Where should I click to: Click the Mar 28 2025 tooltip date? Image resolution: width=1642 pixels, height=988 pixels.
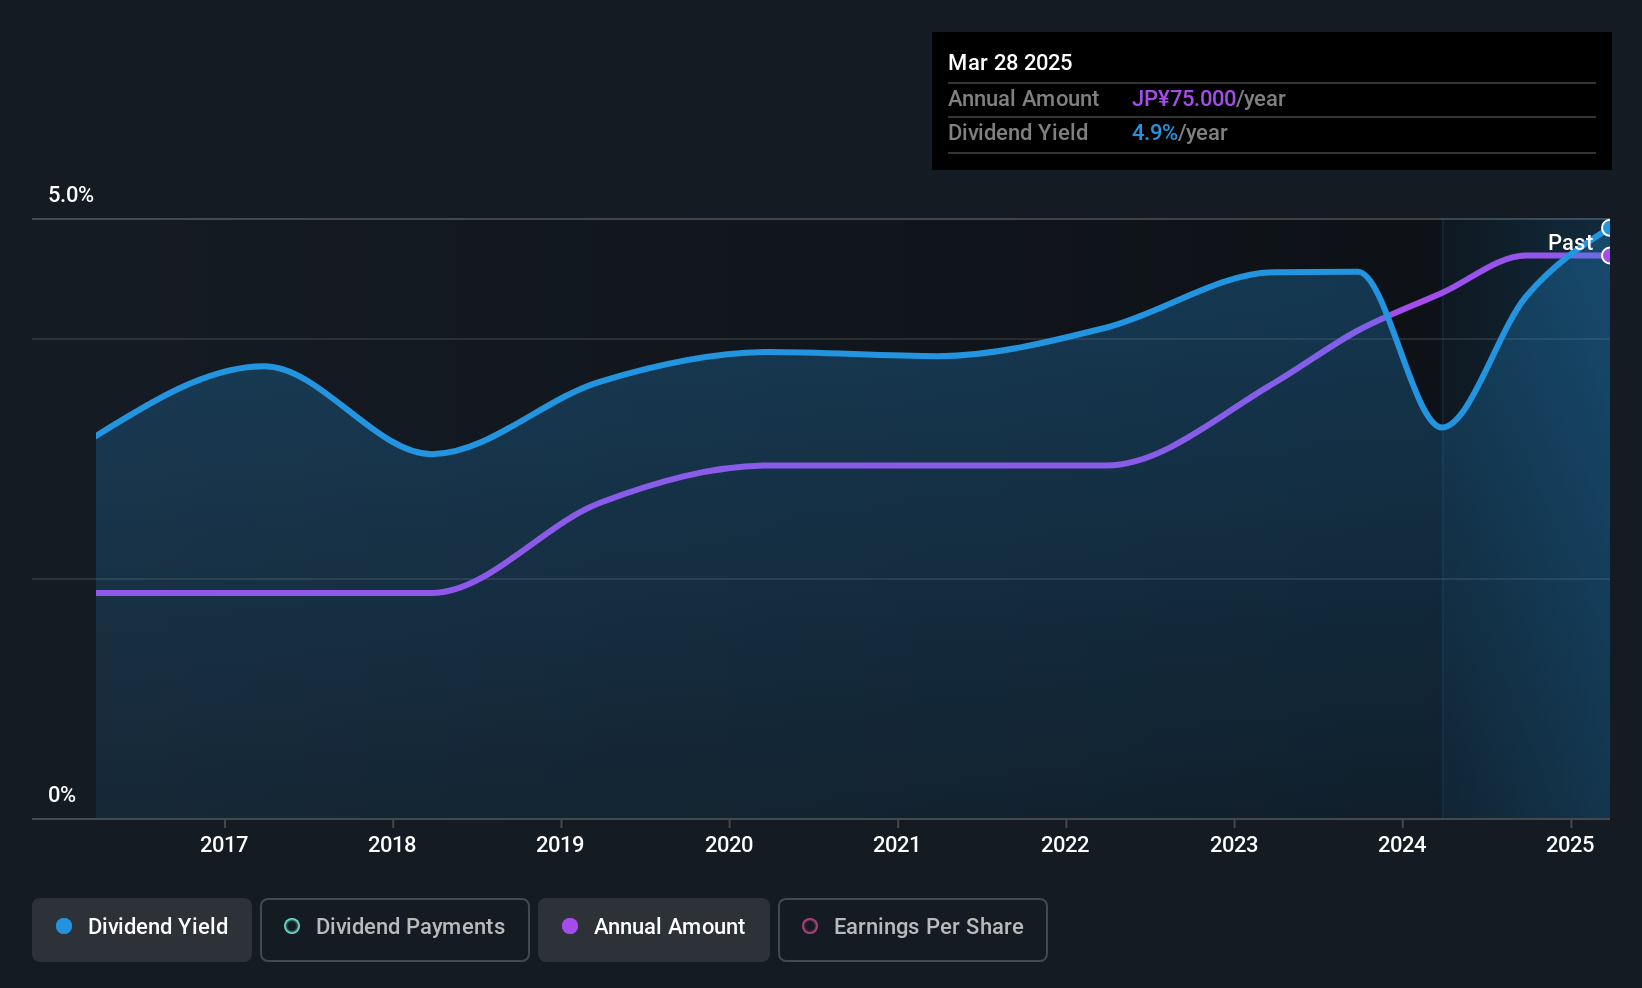(1010, 63)
